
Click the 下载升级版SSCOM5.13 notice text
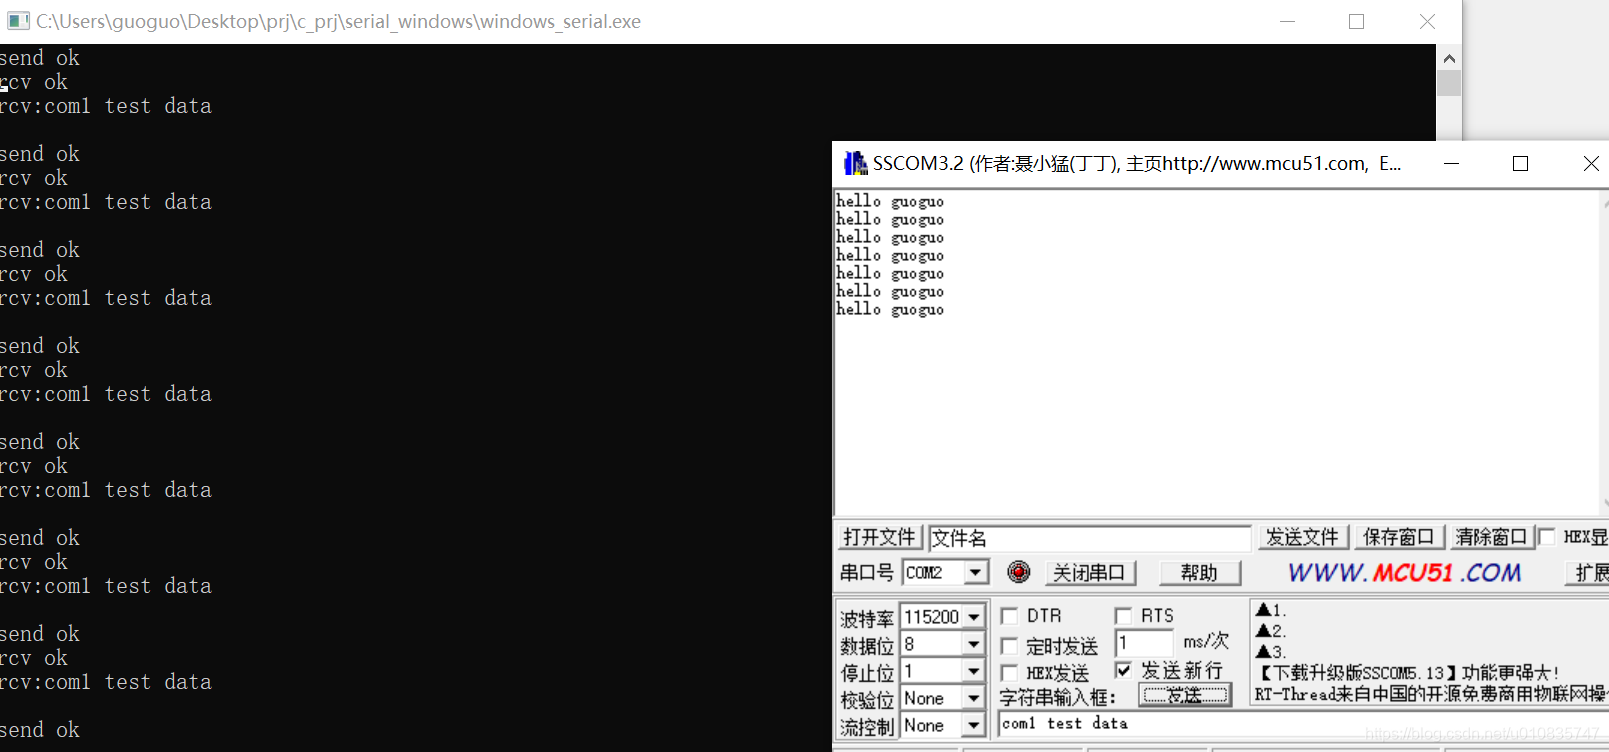pyautogui.click(x=1407, y=673)
